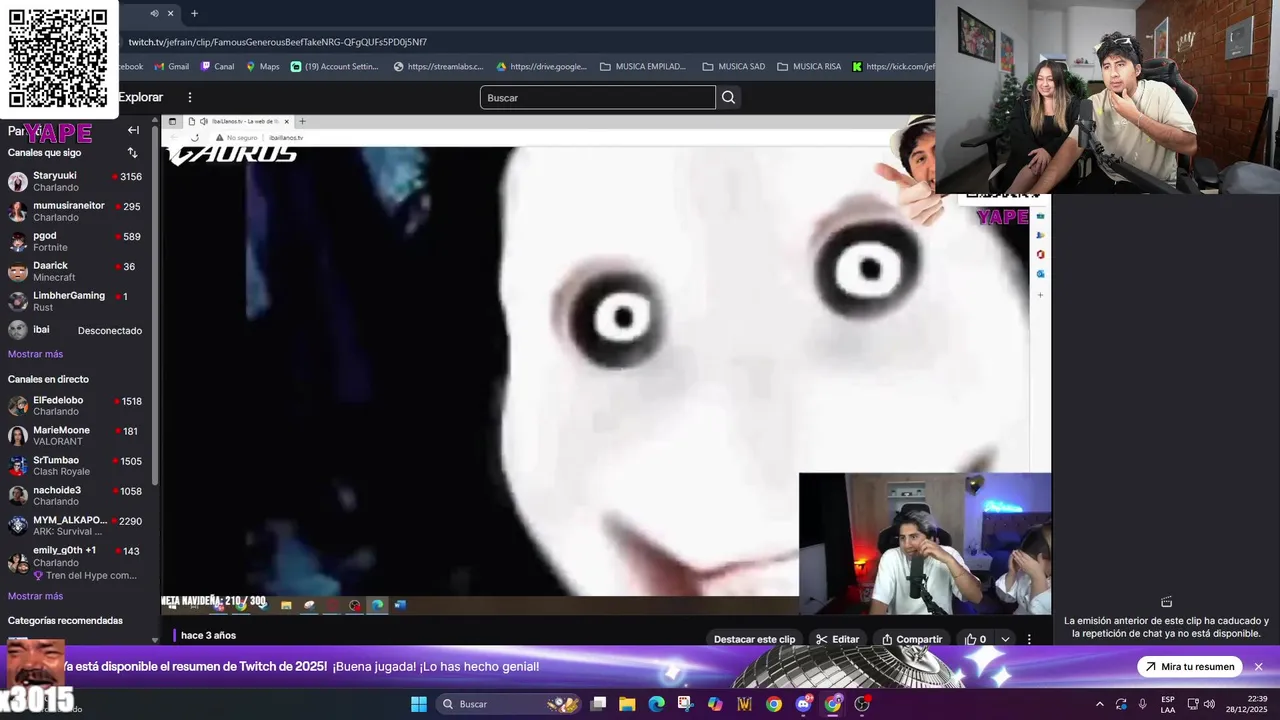Open the emily_g0th +1 channel
Viewport: 1280px width, 720px height.
(76, 562)
